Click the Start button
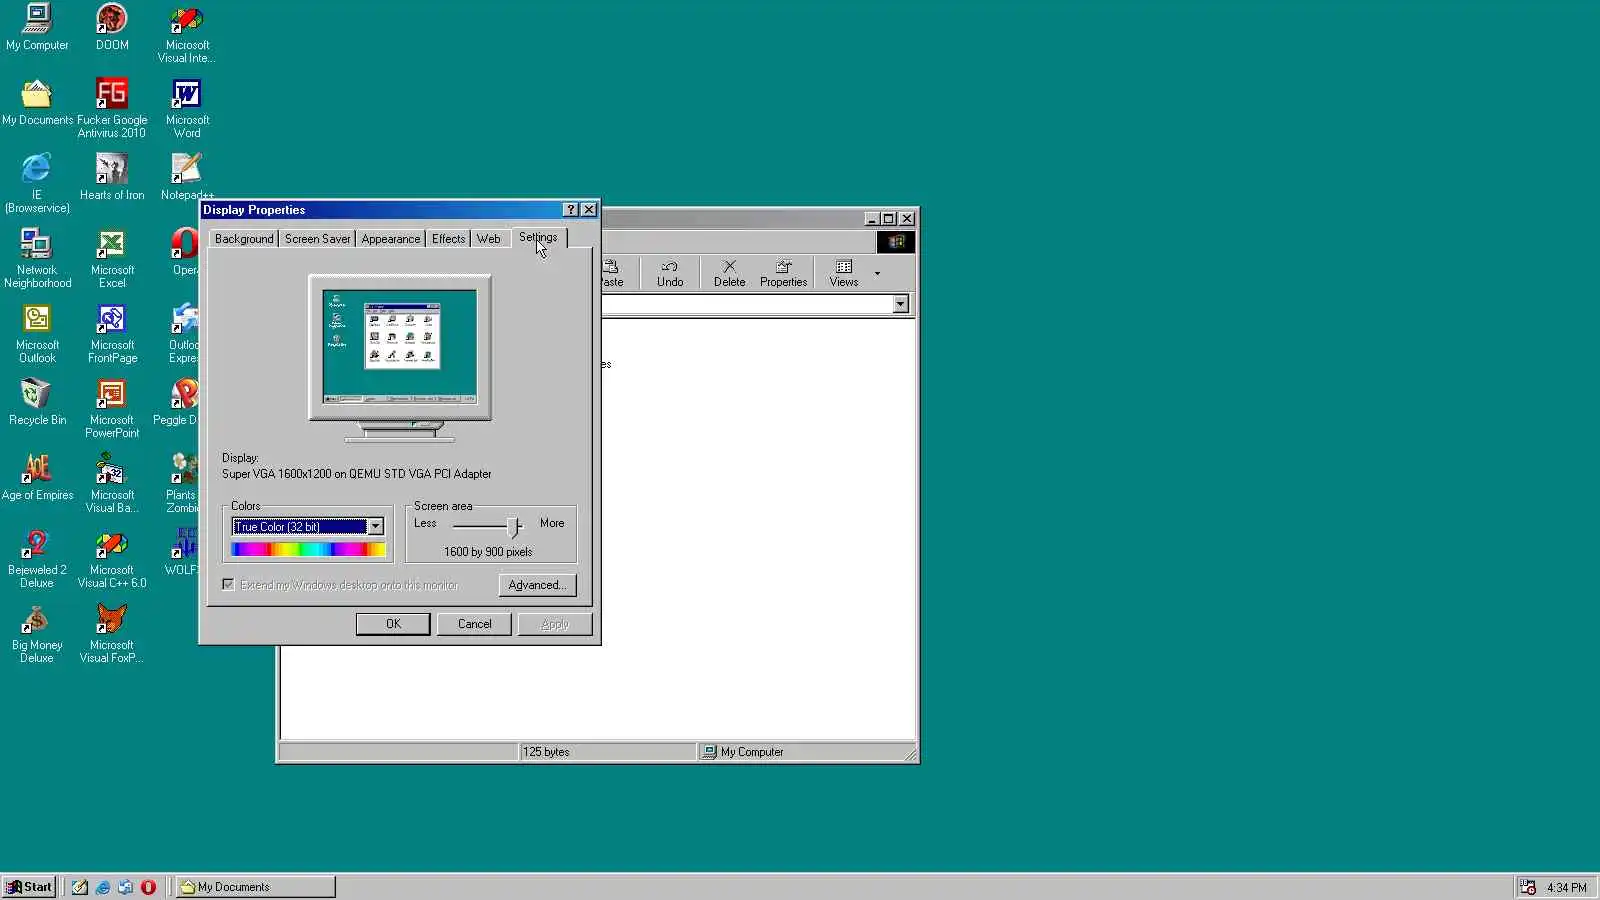 point(29,887)
